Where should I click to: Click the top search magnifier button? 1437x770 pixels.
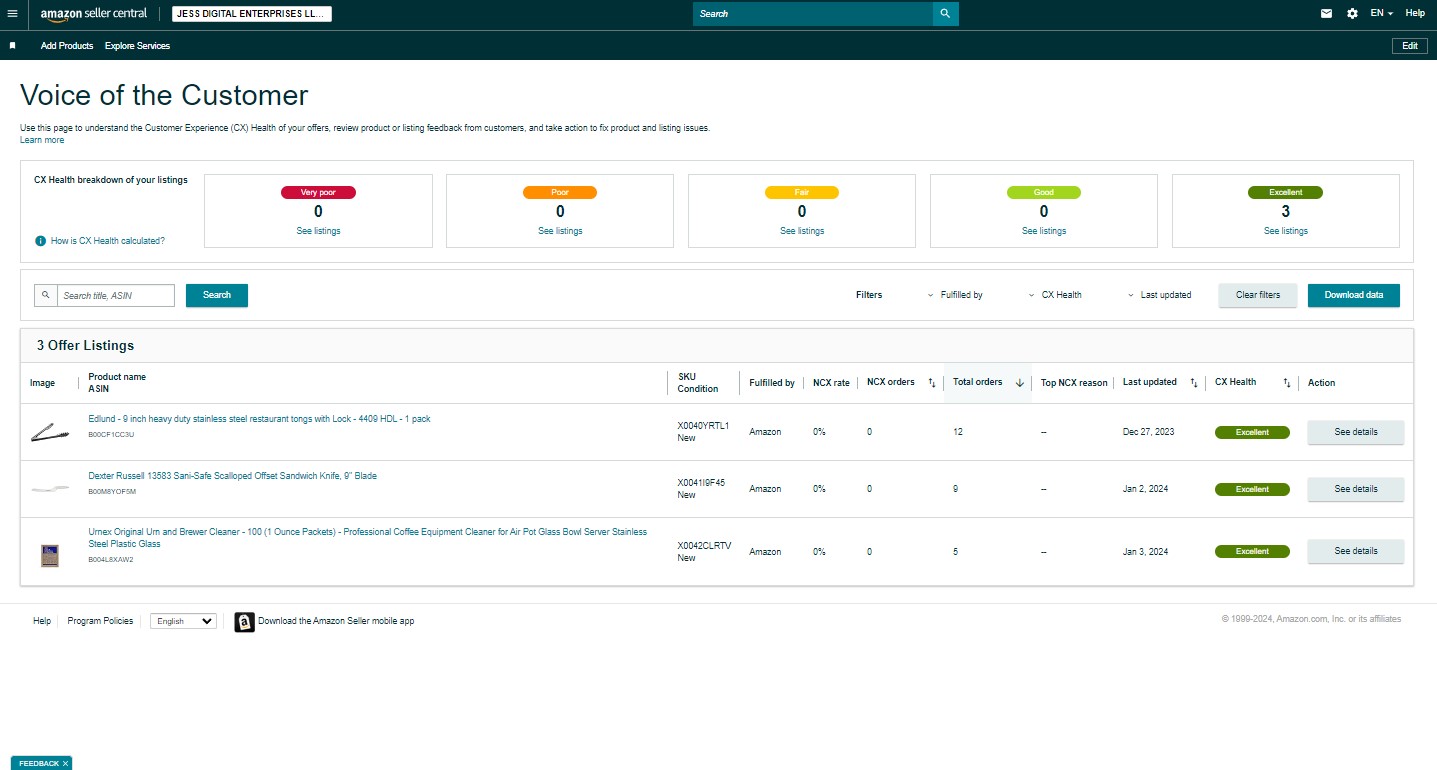pyautogui.click(x=945, y=14)
